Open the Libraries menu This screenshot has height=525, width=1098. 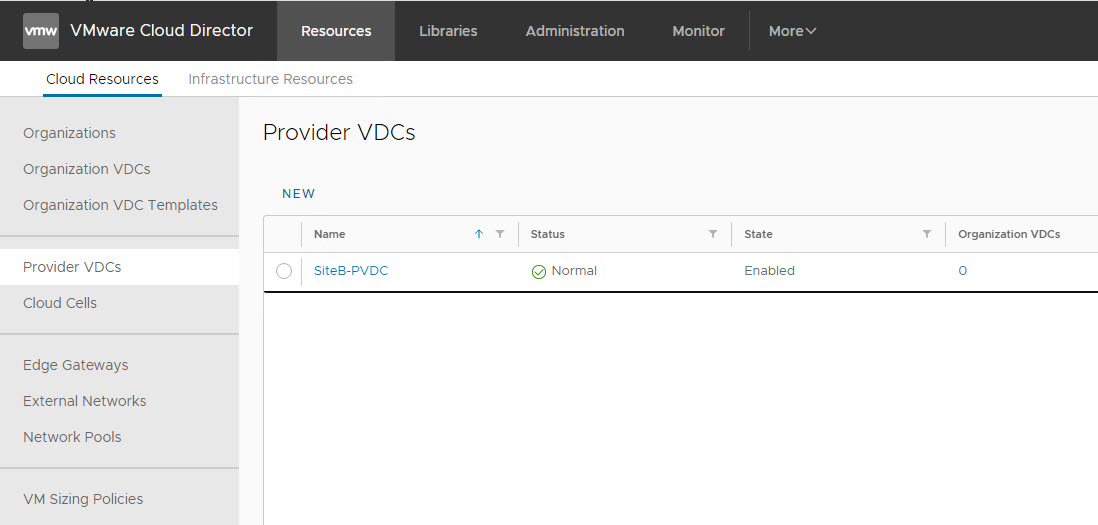448,31
